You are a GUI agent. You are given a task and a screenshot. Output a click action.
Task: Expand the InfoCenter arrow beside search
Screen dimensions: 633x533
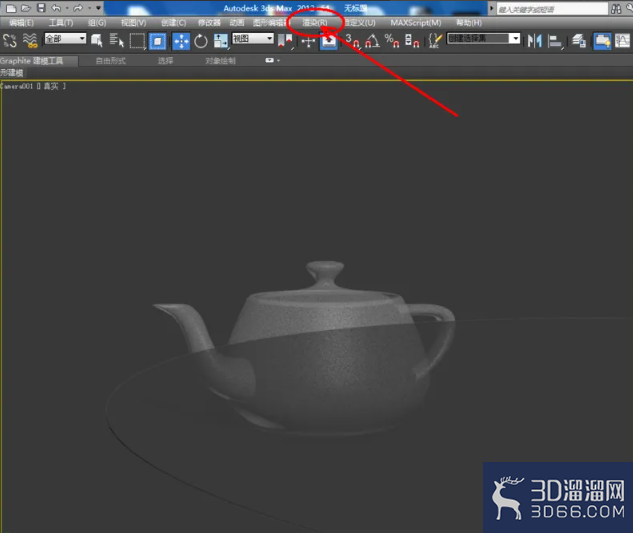492,8
